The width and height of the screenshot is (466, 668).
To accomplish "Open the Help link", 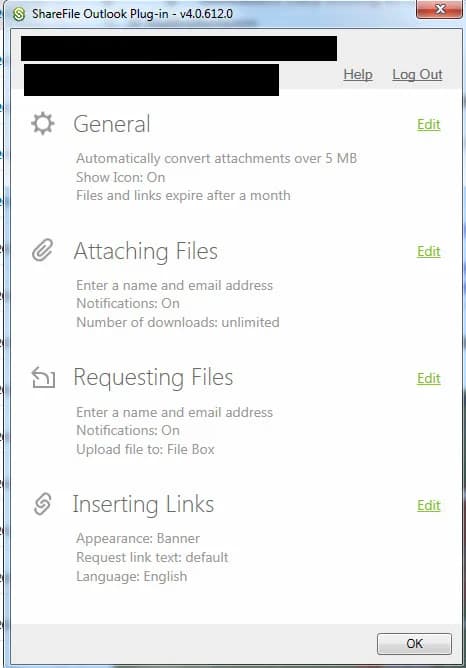I will (x=358, y=75).
